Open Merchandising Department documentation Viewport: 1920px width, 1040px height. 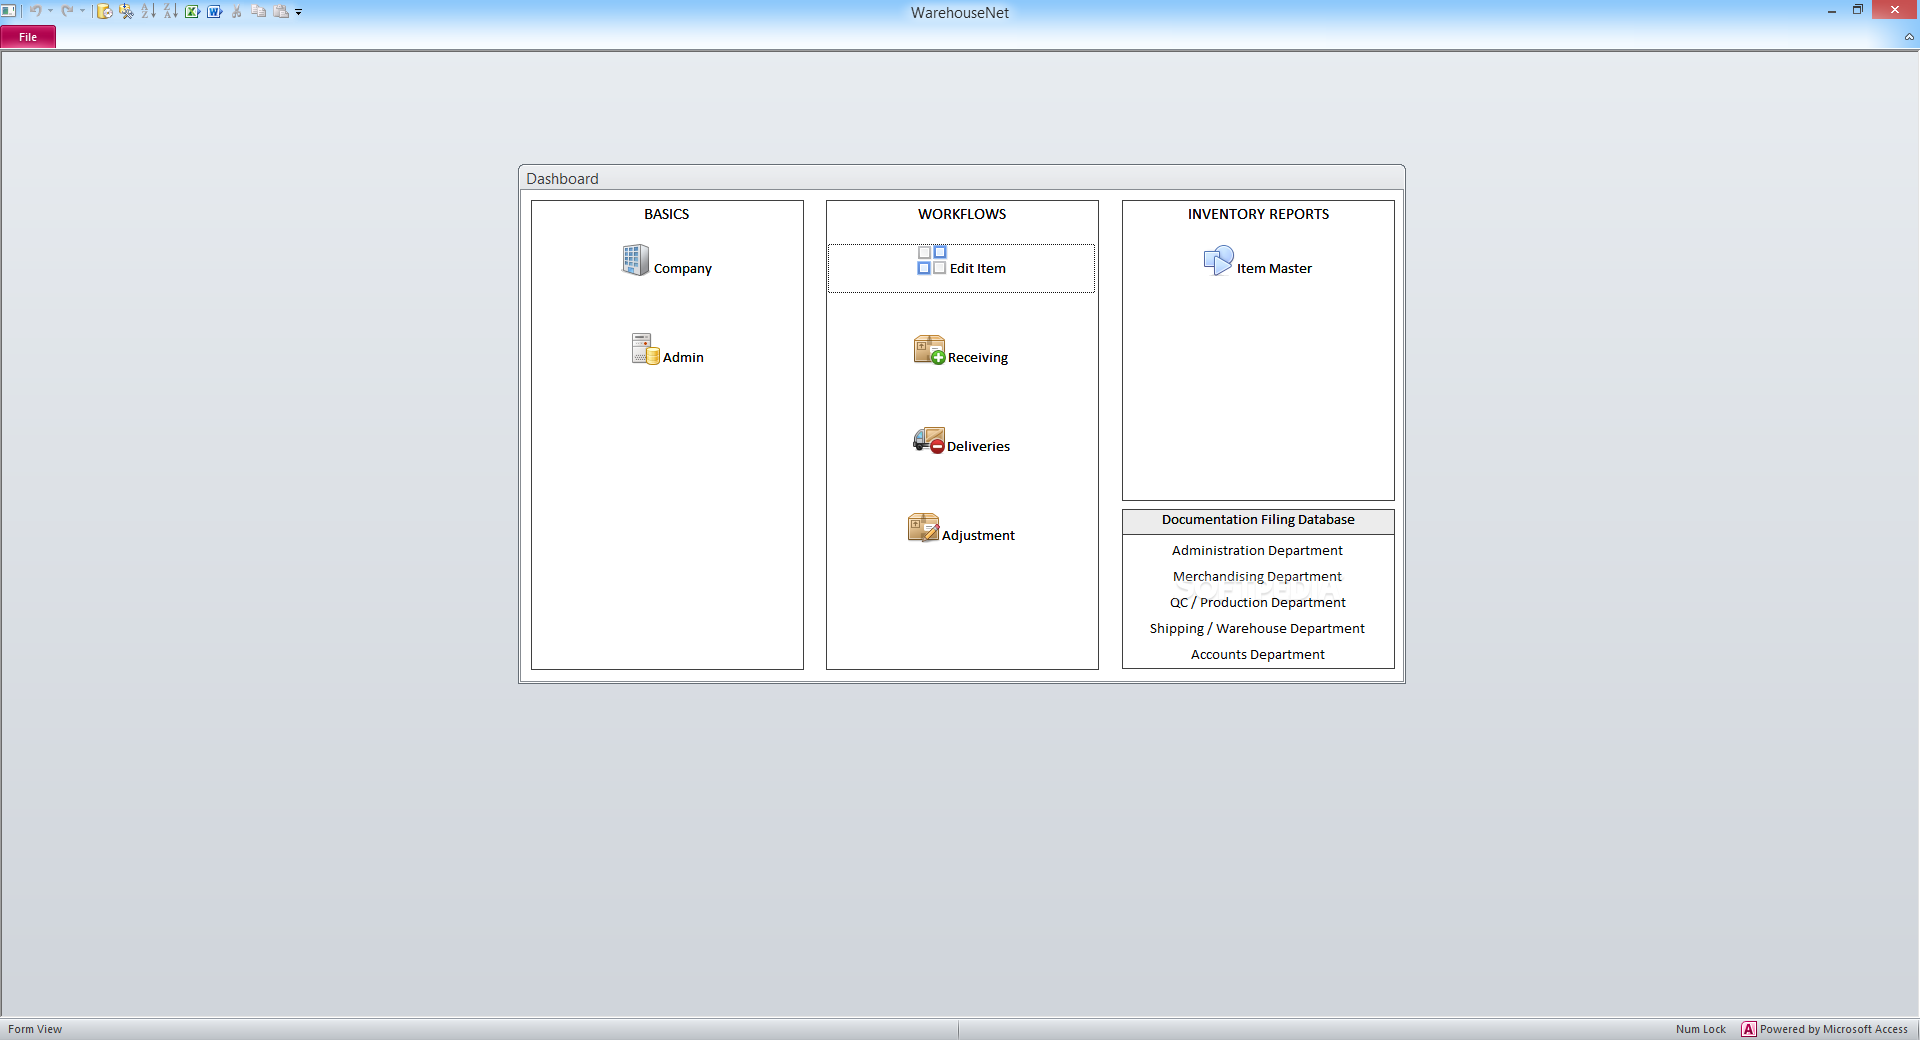[1257, 577]
